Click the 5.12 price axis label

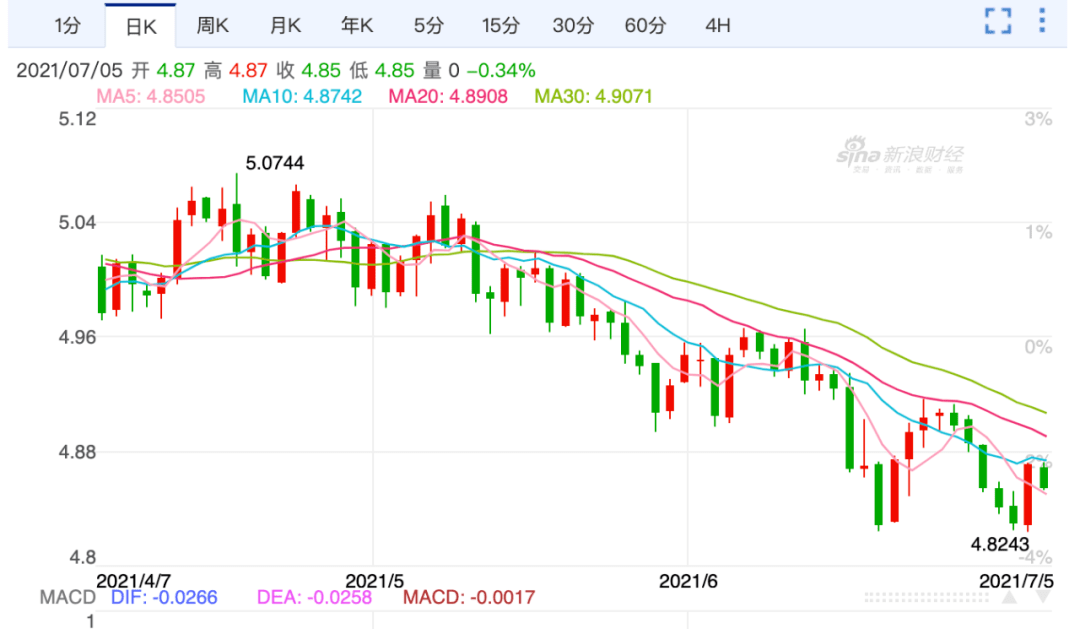pos(77,119)
